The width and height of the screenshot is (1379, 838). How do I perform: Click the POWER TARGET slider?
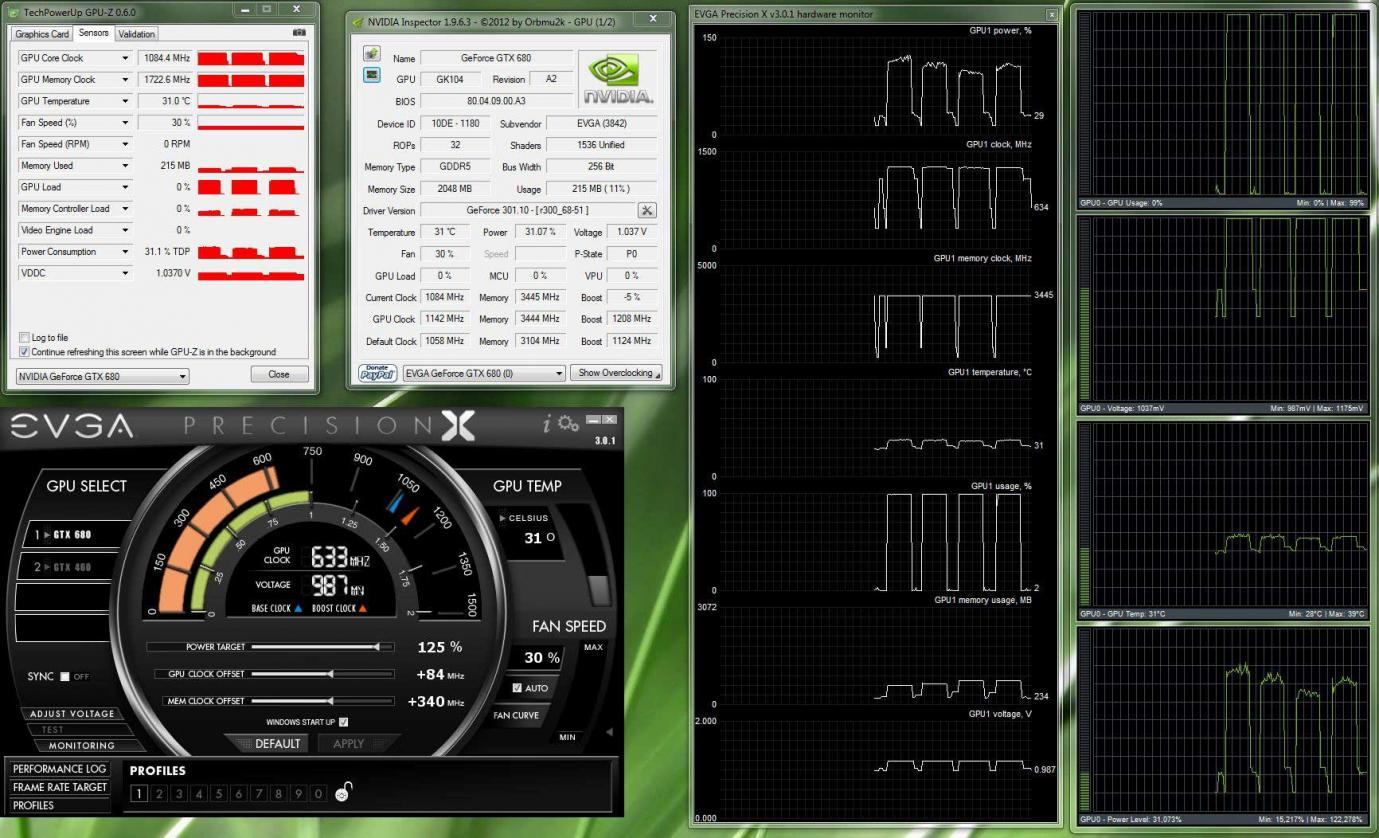tap(322, 647)
